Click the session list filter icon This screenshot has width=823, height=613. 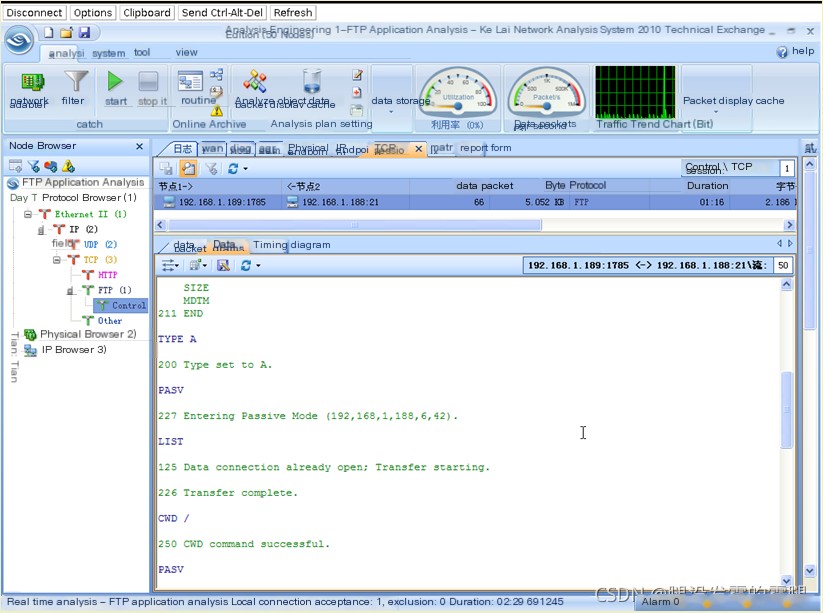[211, 168]
